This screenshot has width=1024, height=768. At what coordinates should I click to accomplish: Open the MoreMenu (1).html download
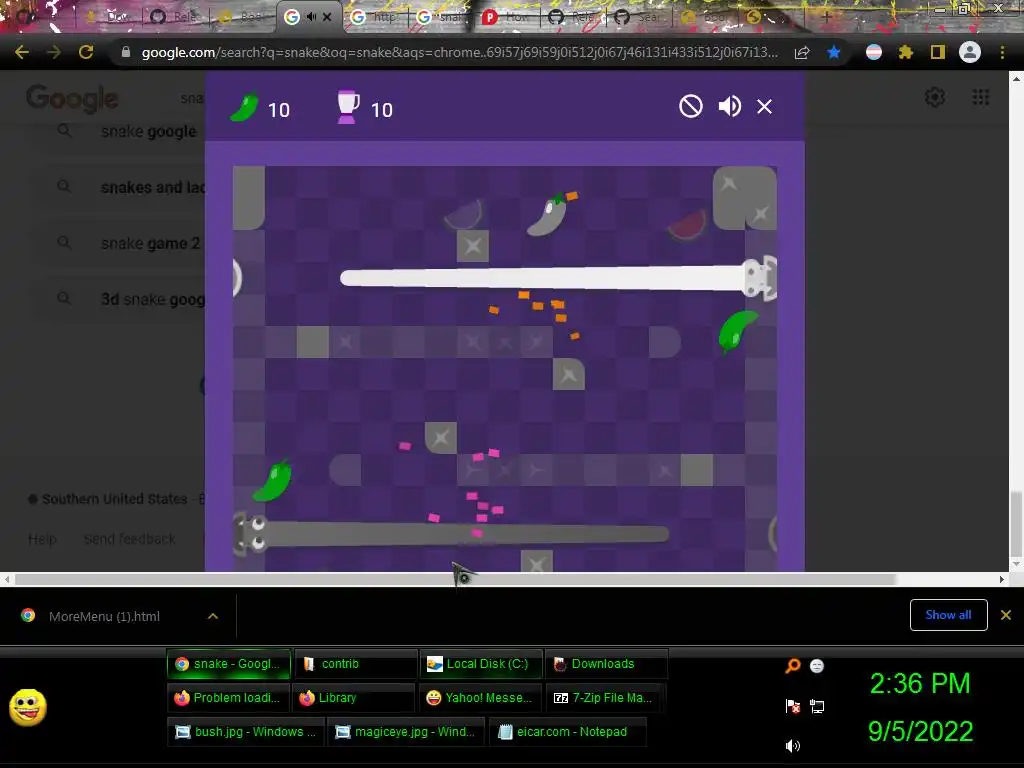[103, 616]
